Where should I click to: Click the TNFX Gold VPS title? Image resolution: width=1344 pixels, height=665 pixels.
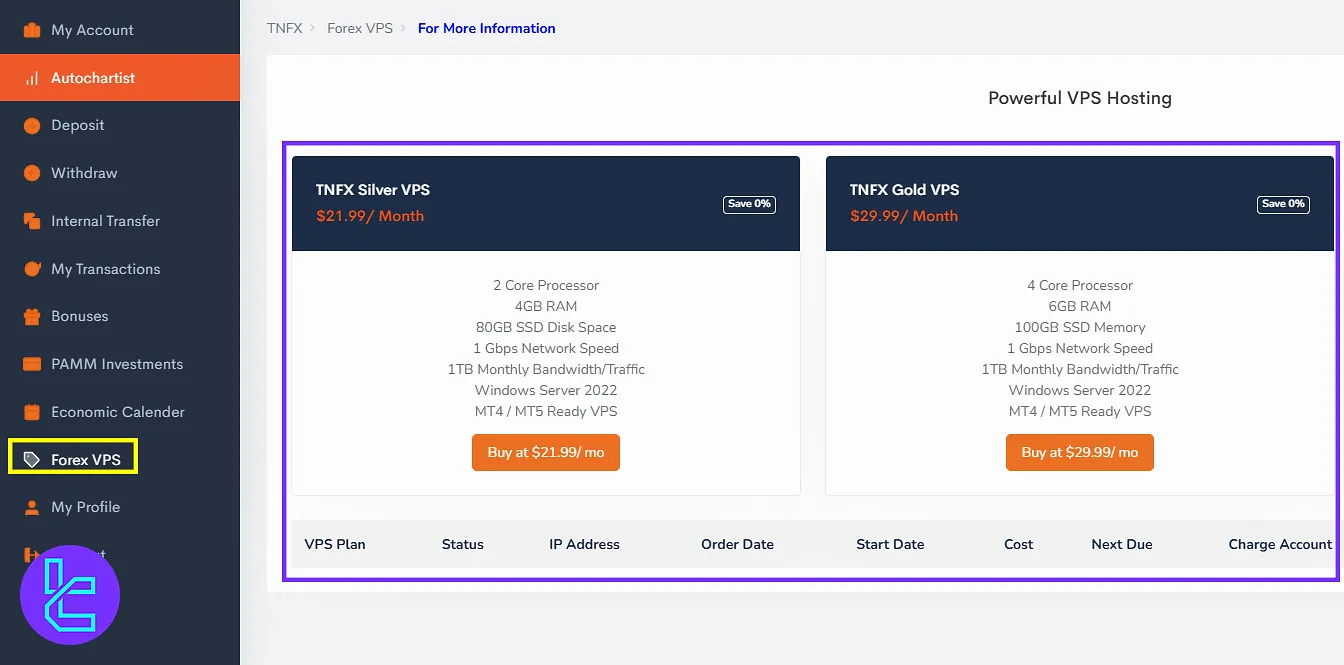(904, 190)
